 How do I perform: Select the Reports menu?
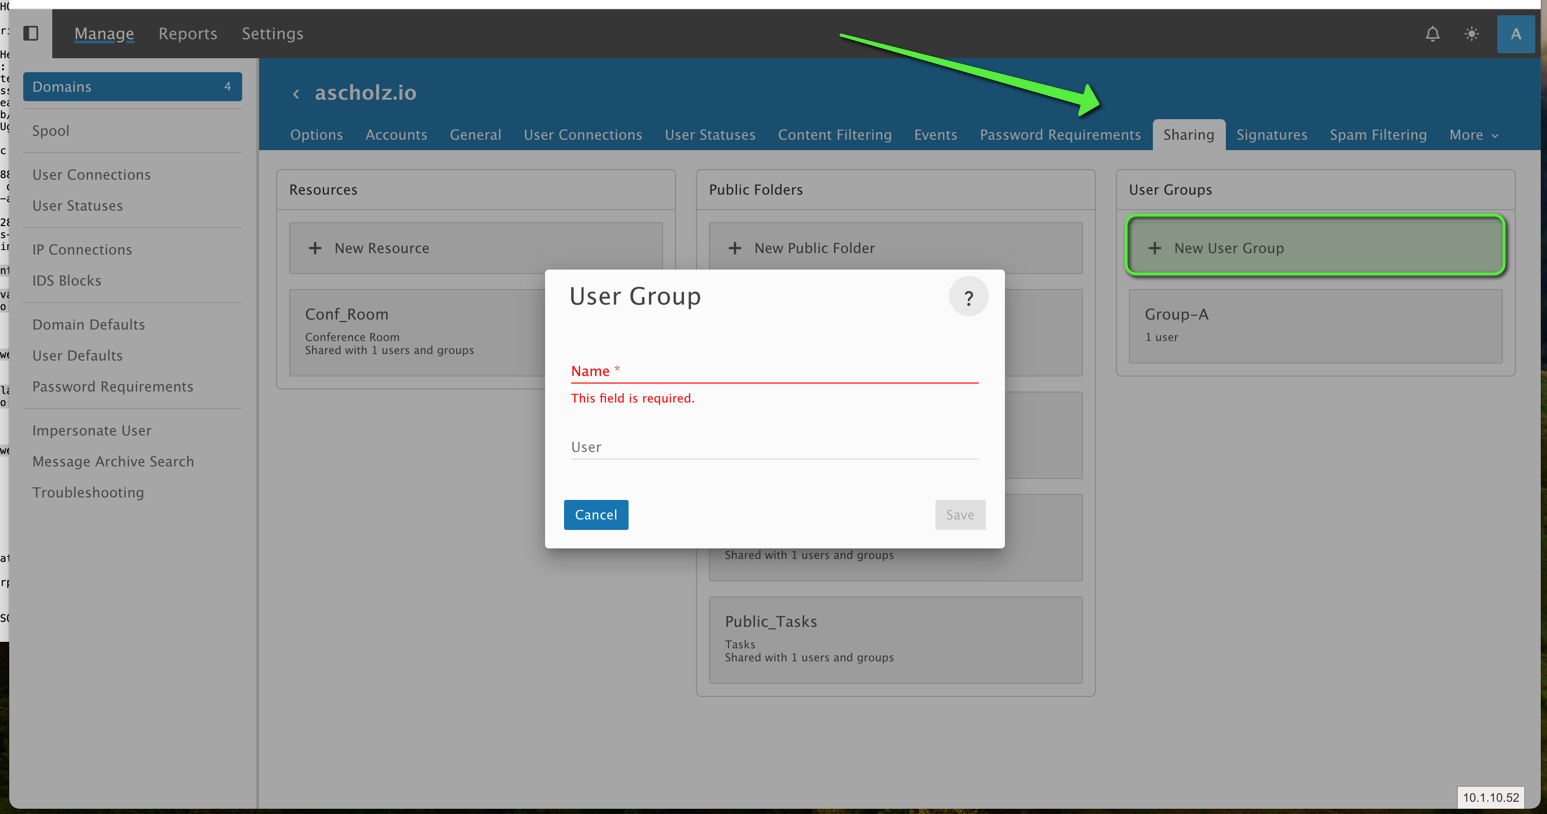tap(187, 34)
